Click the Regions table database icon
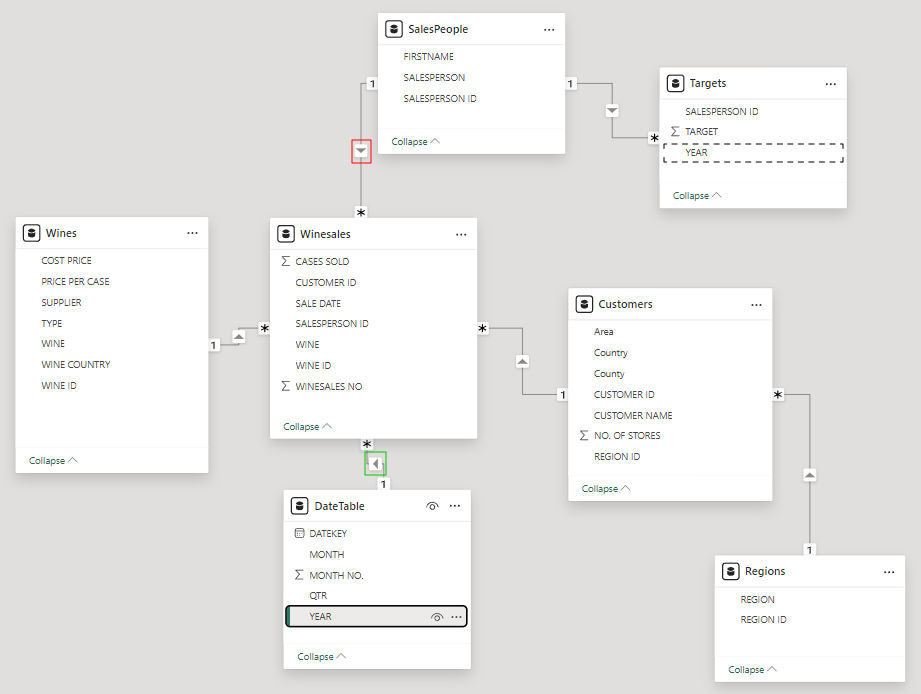The height and width of the screenshot is (694, 921). point(730,572)
